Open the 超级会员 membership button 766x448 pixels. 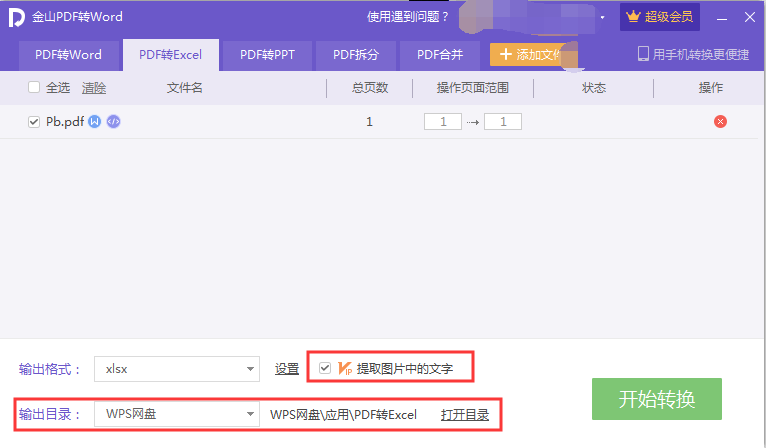point(660,17)
